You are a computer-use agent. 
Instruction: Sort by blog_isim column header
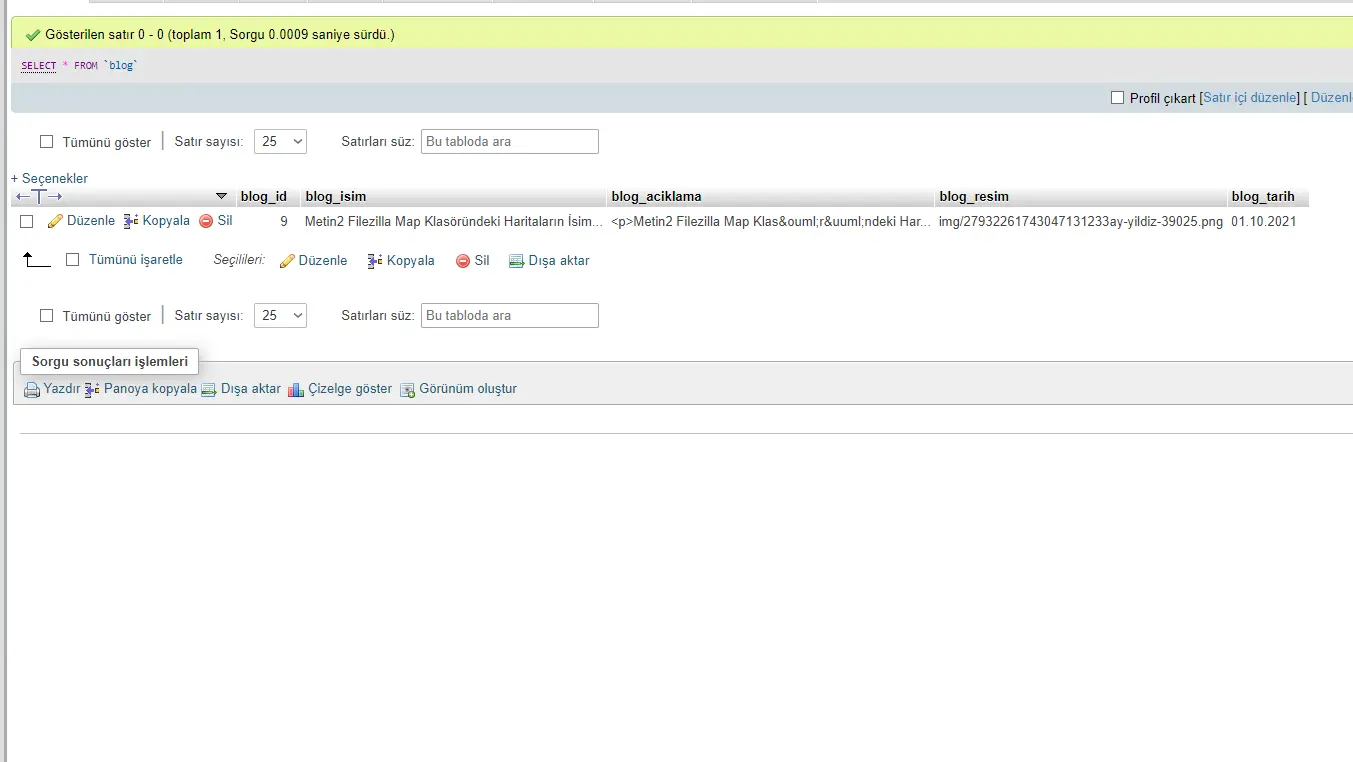click(x=336, y=197)
